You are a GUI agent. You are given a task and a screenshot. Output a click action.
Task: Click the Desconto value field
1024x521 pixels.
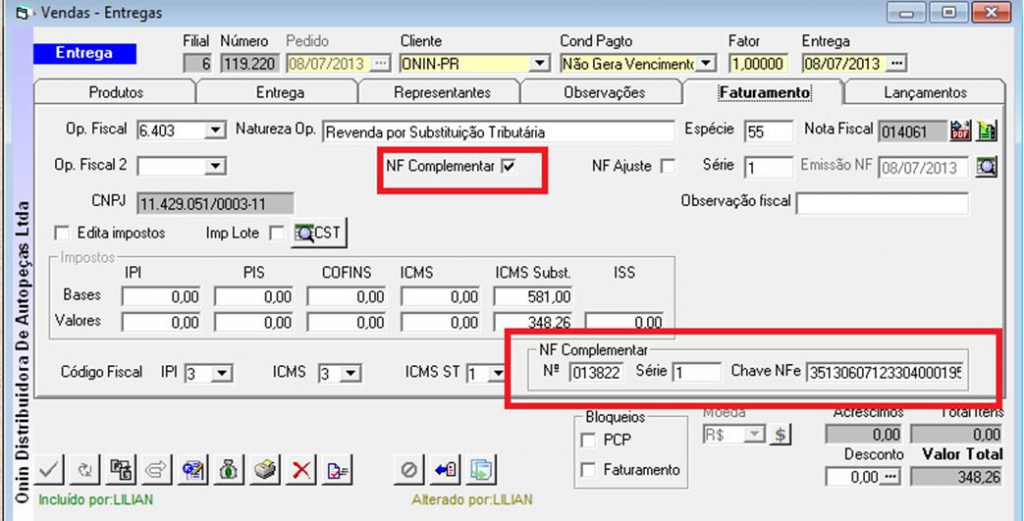click(853, 478)
